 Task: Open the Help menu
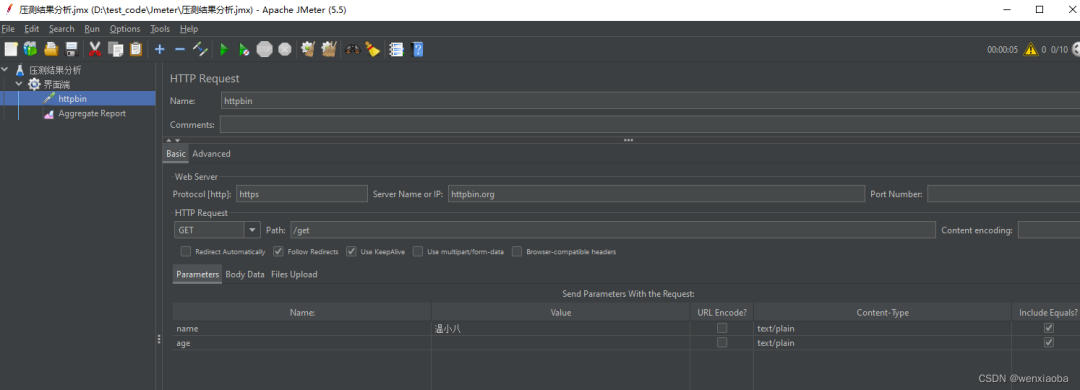(189, 29)
